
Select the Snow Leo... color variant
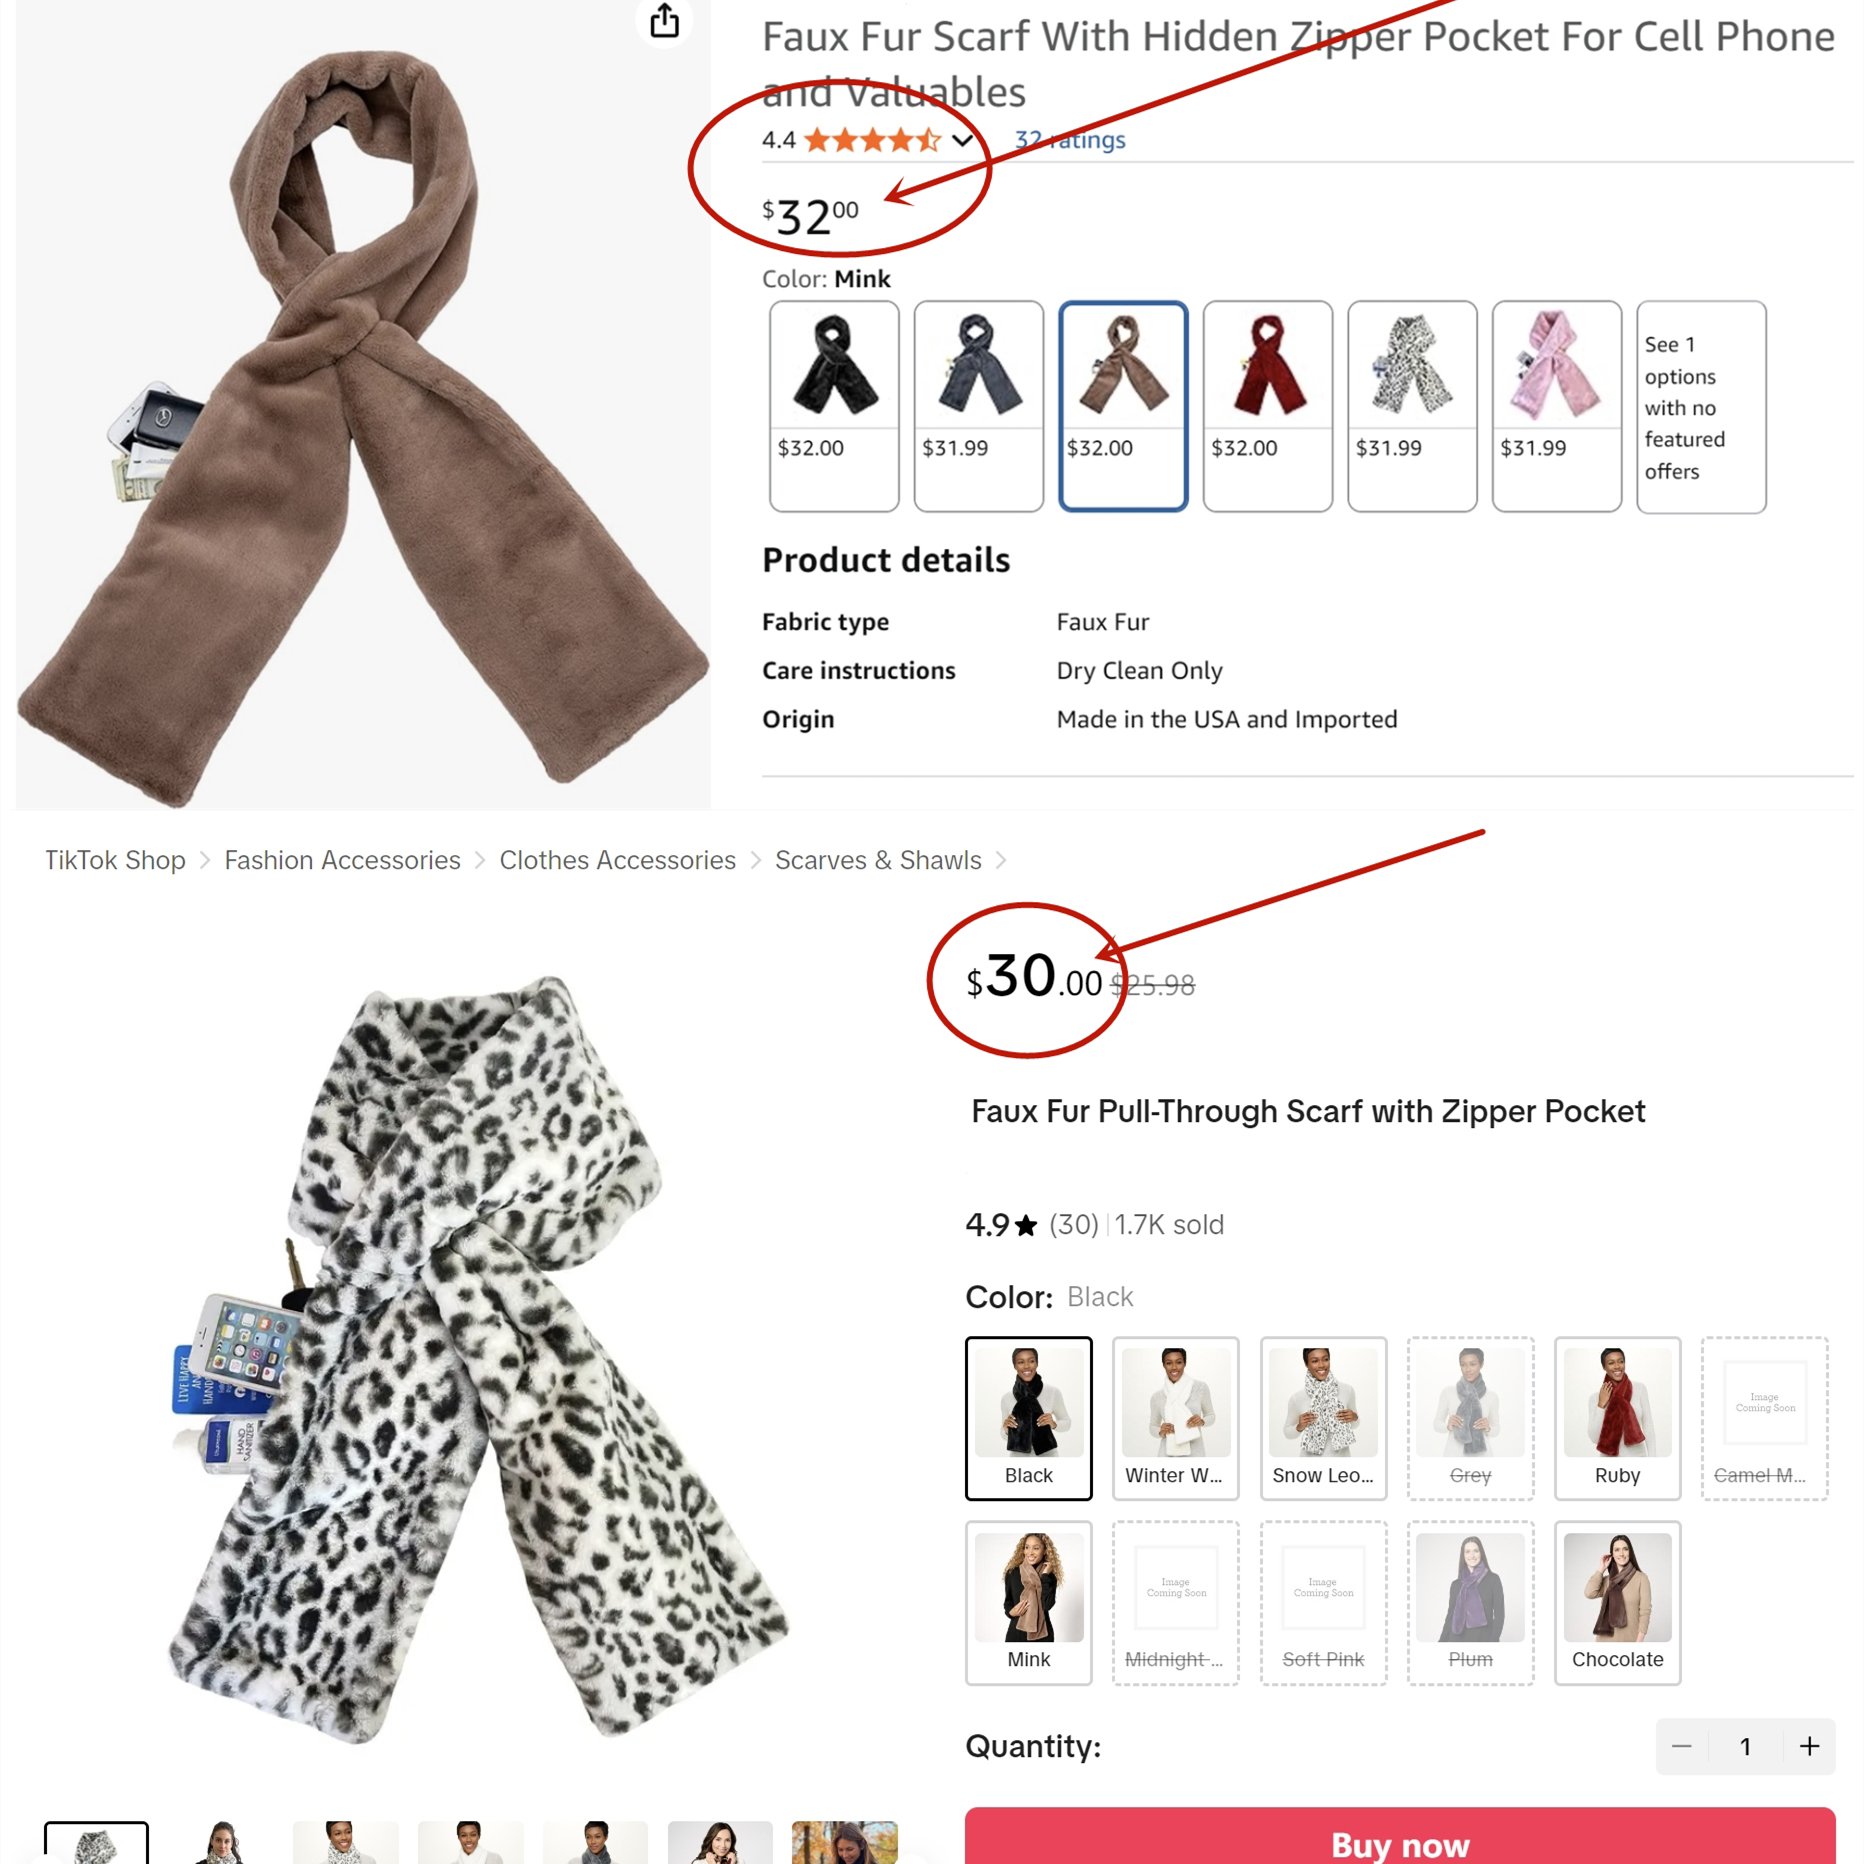coord(1323,1418)
